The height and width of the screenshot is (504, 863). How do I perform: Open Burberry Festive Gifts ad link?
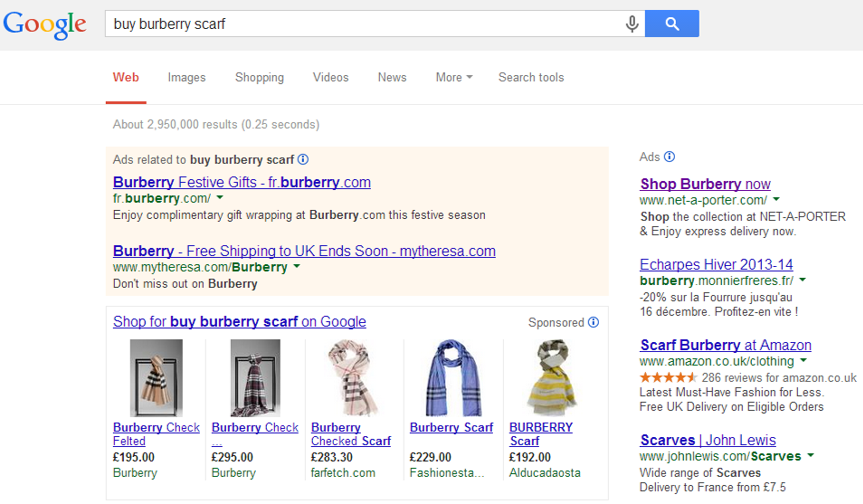click(242, 182)
